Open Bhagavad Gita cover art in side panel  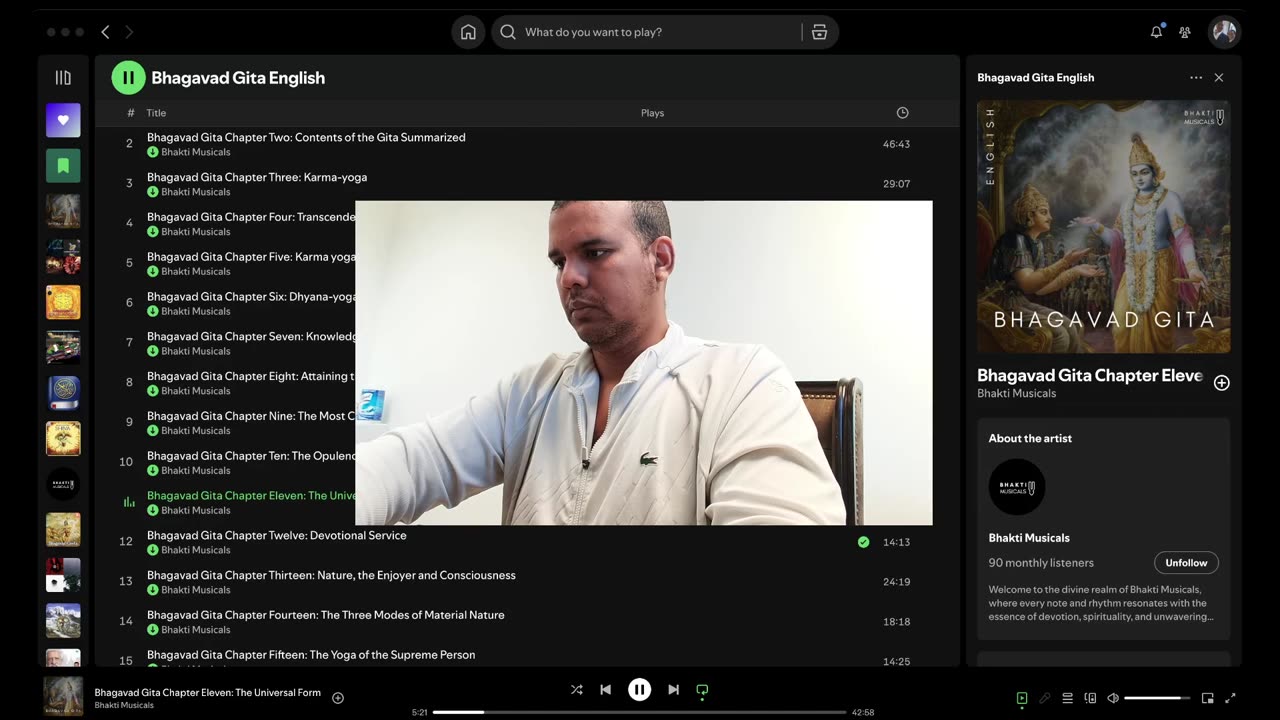pos(1104,226)
